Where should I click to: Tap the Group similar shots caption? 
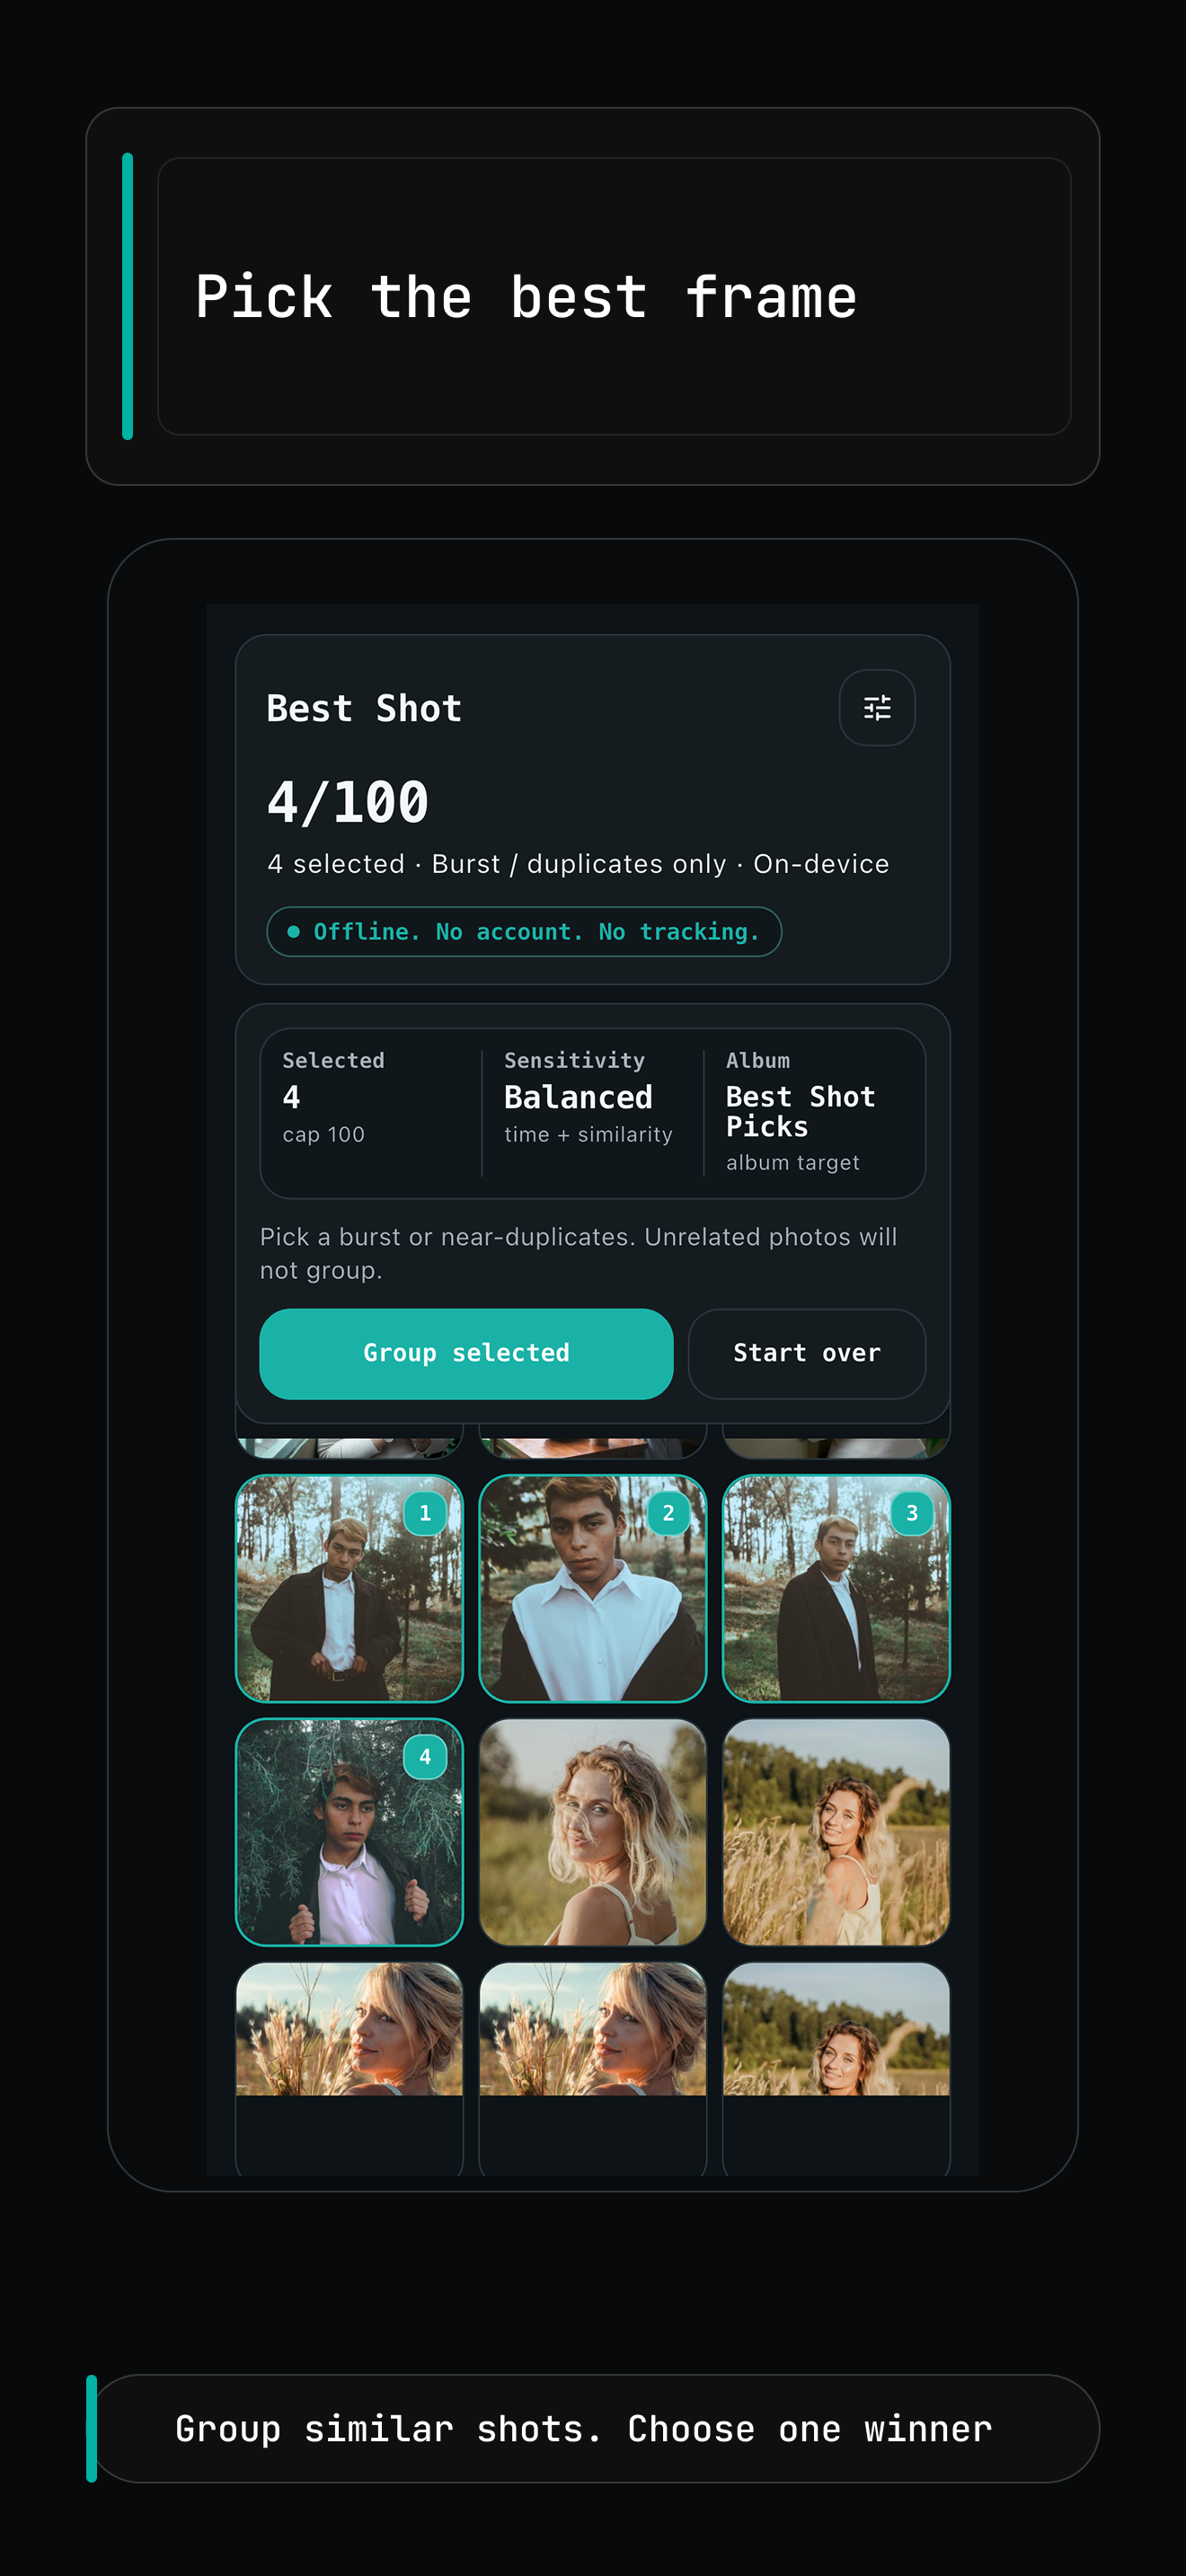[x=584, y=2429]
